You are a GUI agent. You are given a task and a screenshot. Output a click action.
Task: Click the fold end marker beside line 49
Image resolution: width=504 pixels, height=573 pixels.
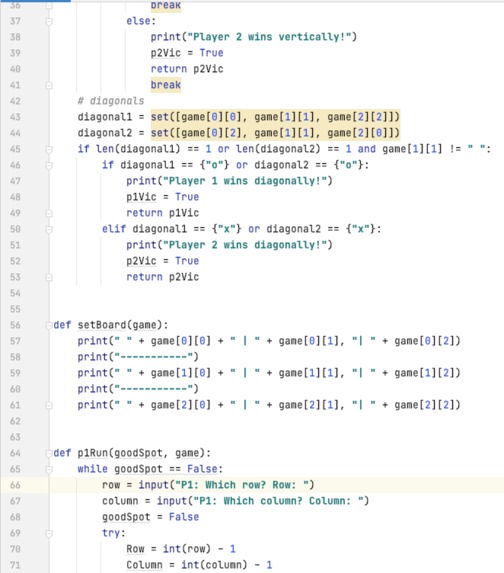49,213
